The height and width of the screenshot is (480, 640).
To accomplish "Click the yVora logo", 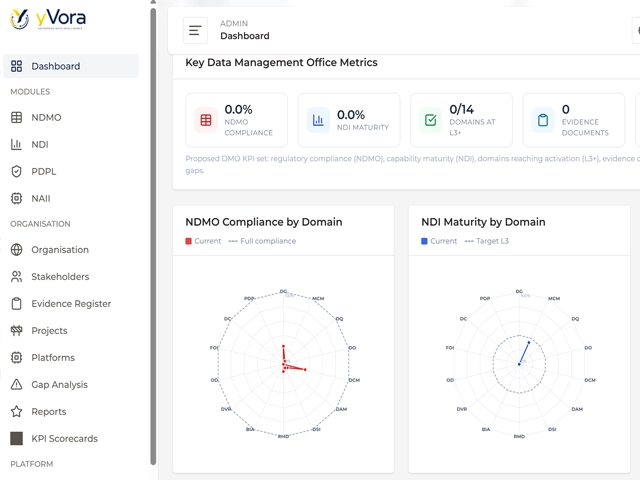I will [x=48, y=19].
